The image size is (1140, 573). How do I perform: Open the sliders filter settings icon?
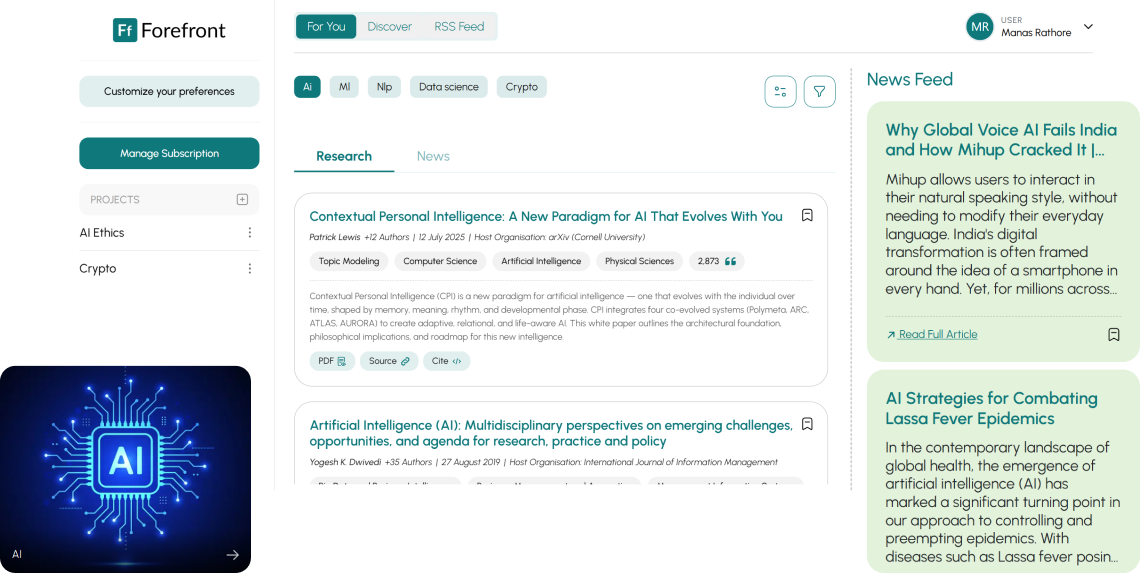[780, 91]
